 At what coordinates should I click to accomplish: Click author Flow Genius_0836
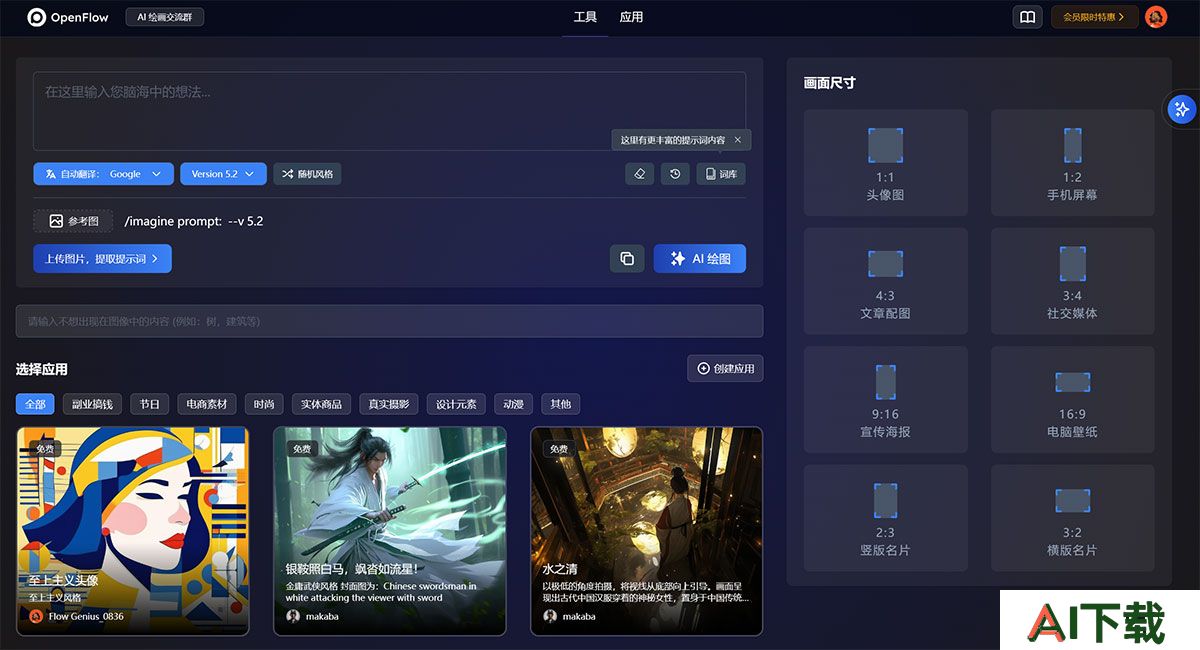(x=77, y=616)
